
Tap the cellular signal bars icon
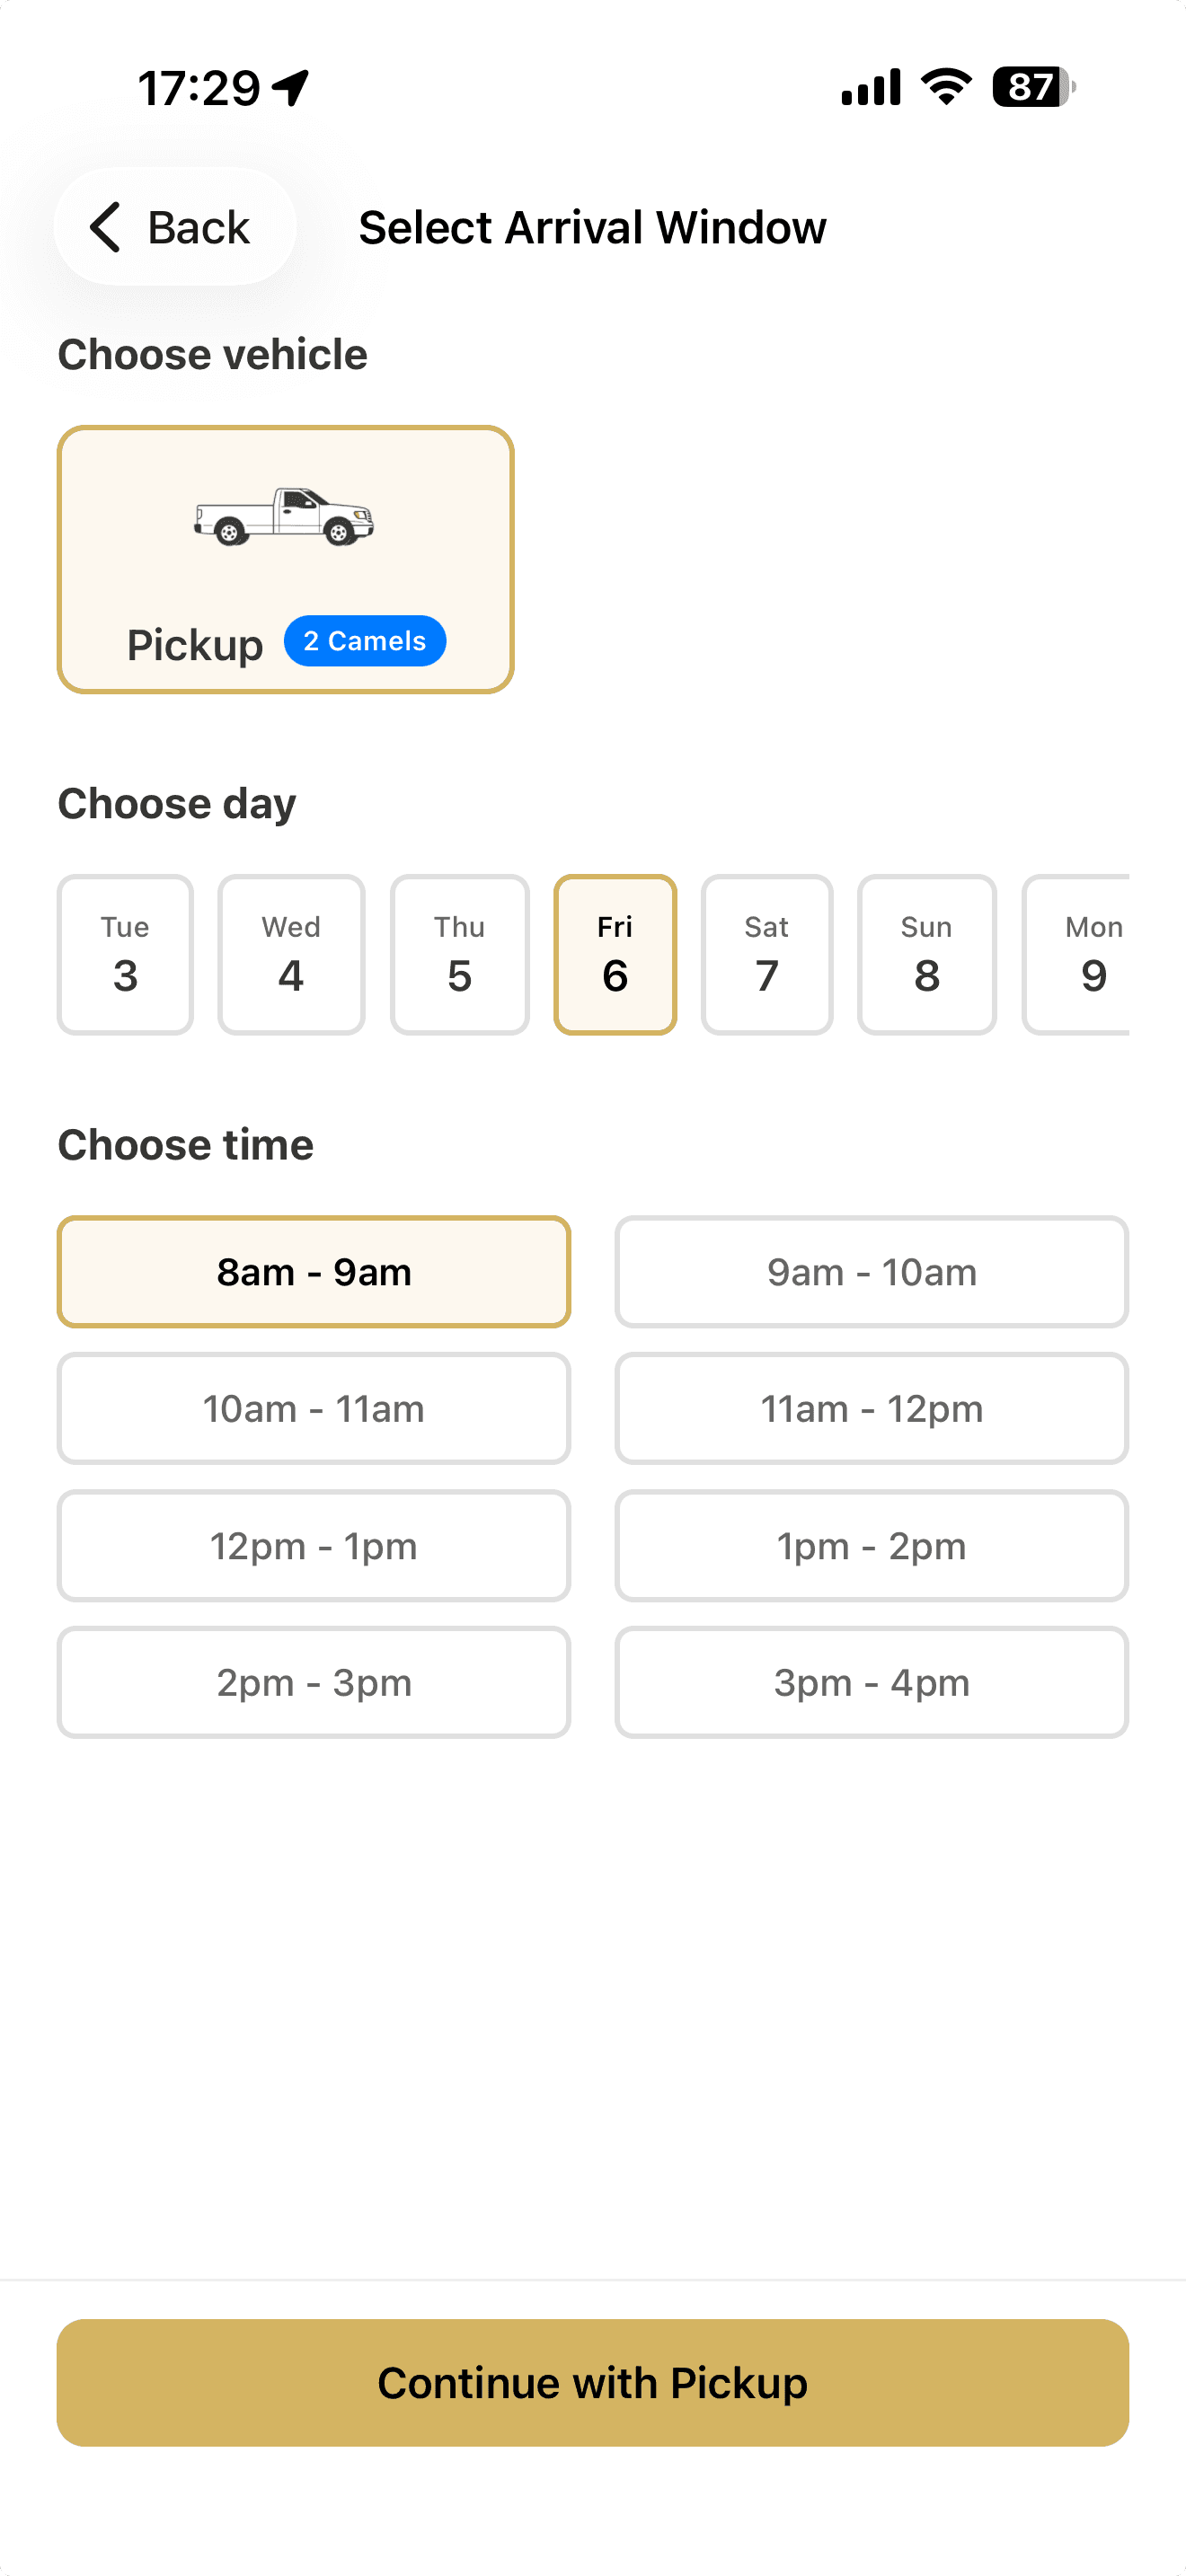(870, 88)
